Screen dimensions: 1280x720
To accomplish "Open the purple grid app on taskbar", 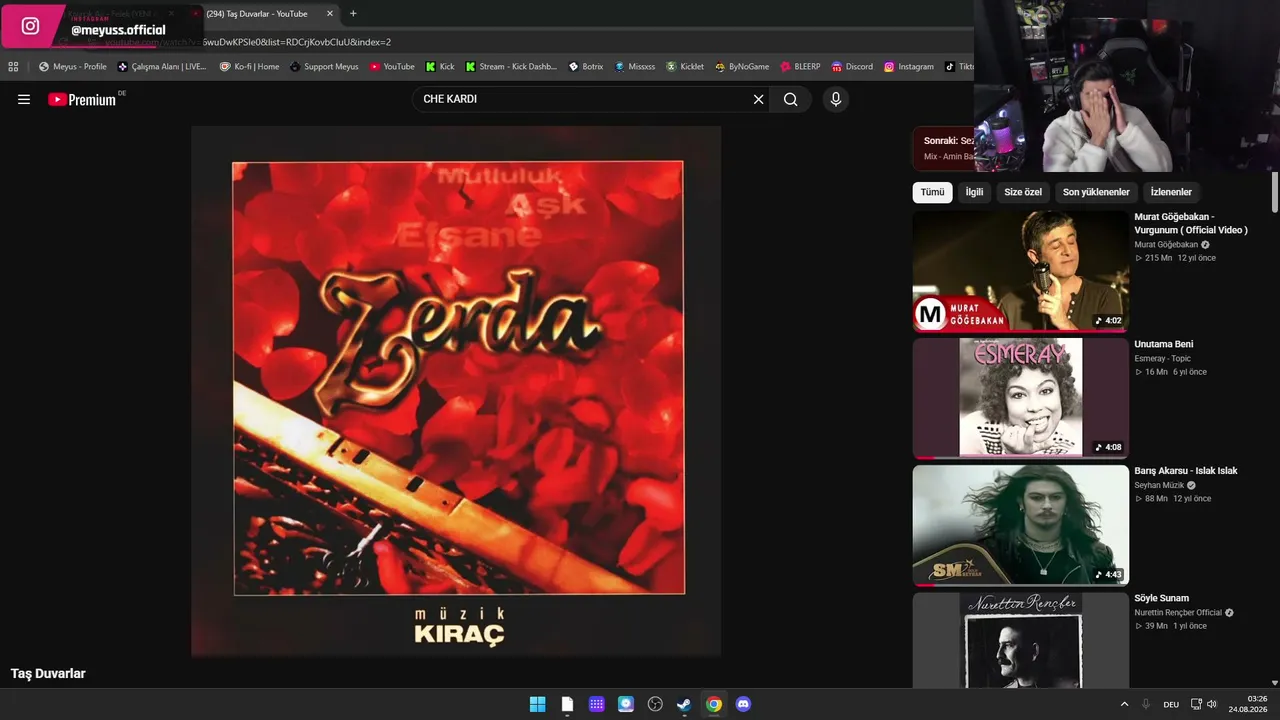I will [x=597, y=704].
